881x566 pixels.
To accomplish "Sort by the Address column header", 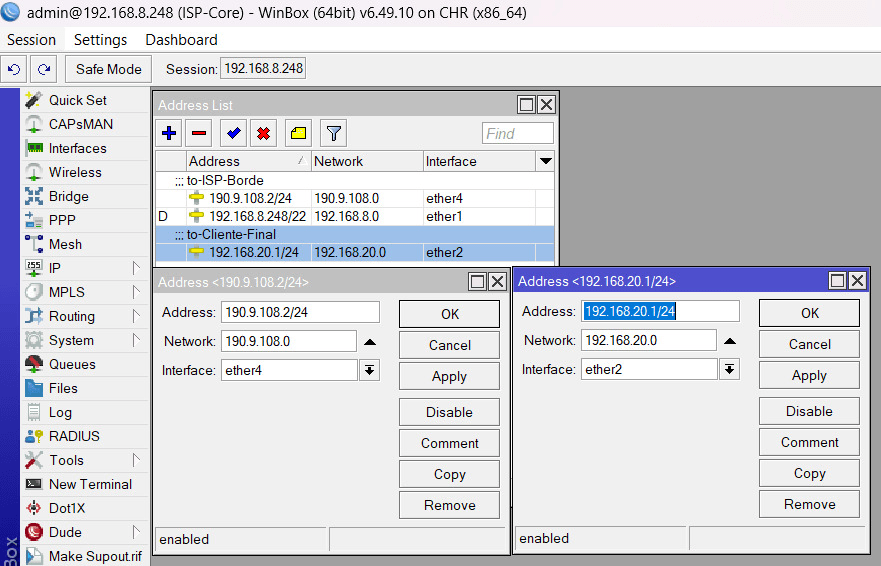I will click(x=249, y=161).
